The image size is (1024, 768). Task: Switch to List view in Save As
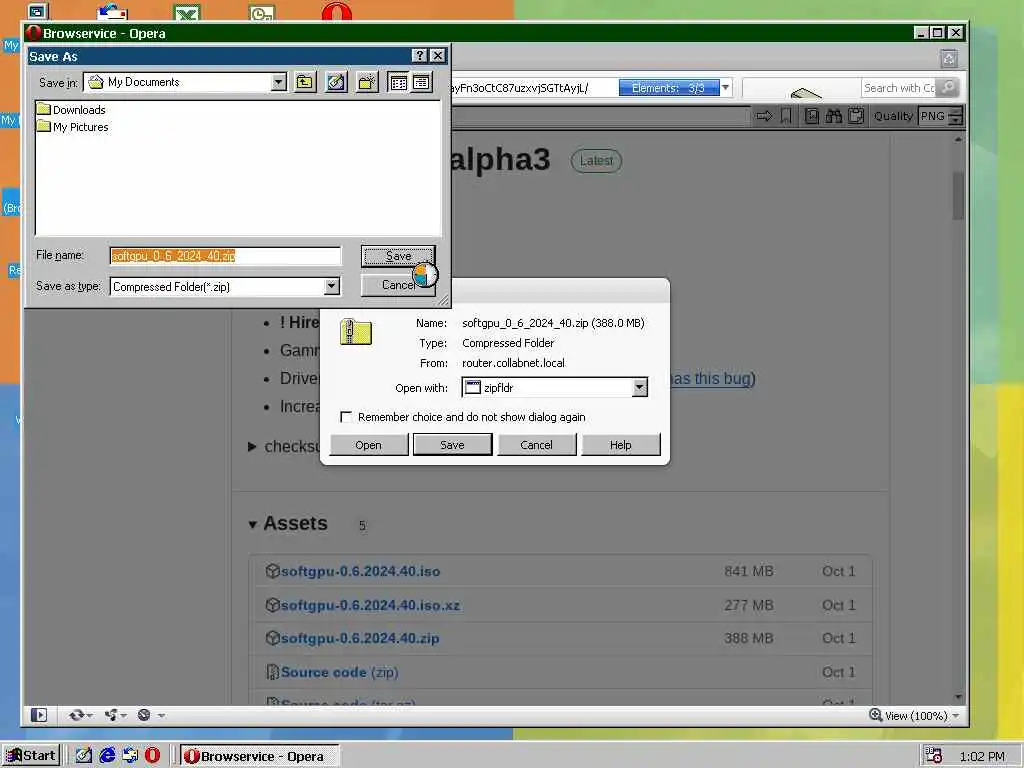pyautogui.click(x=398, y=82)
